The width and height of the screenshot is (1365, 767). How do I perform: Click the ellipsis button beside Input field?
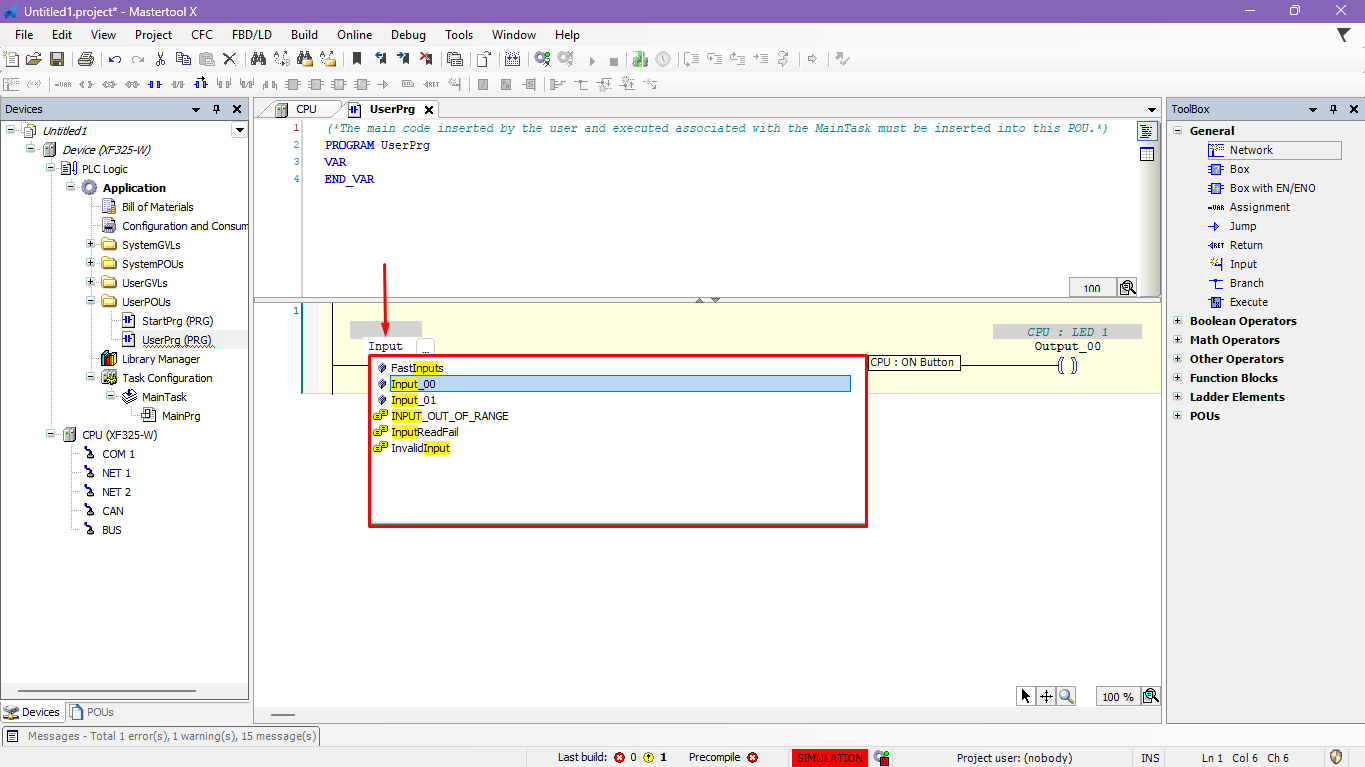pyautogui.click(x=425, y=347)
